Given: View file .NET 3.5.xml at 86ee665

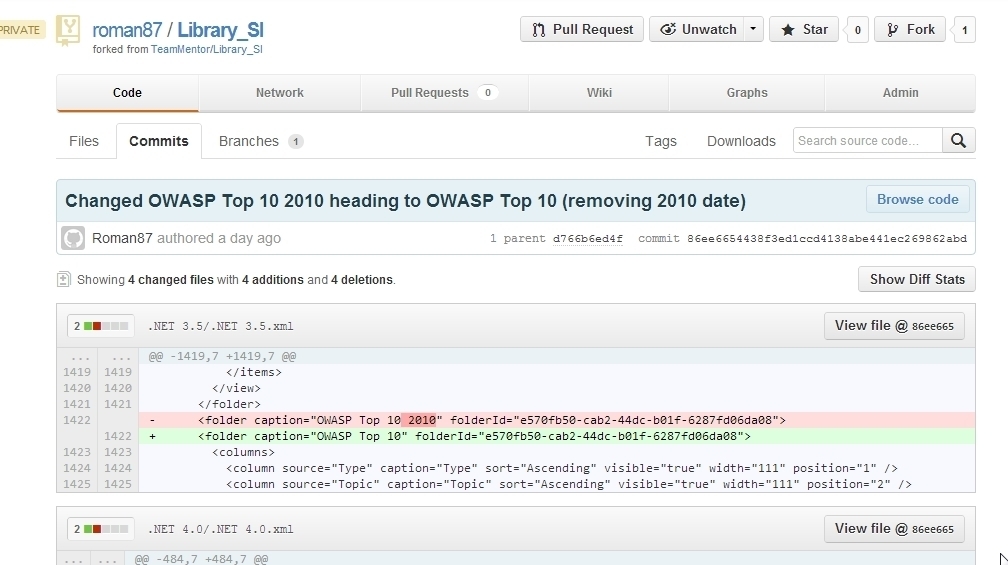Looking at the screenshot, I should click(x=893, y=326).
